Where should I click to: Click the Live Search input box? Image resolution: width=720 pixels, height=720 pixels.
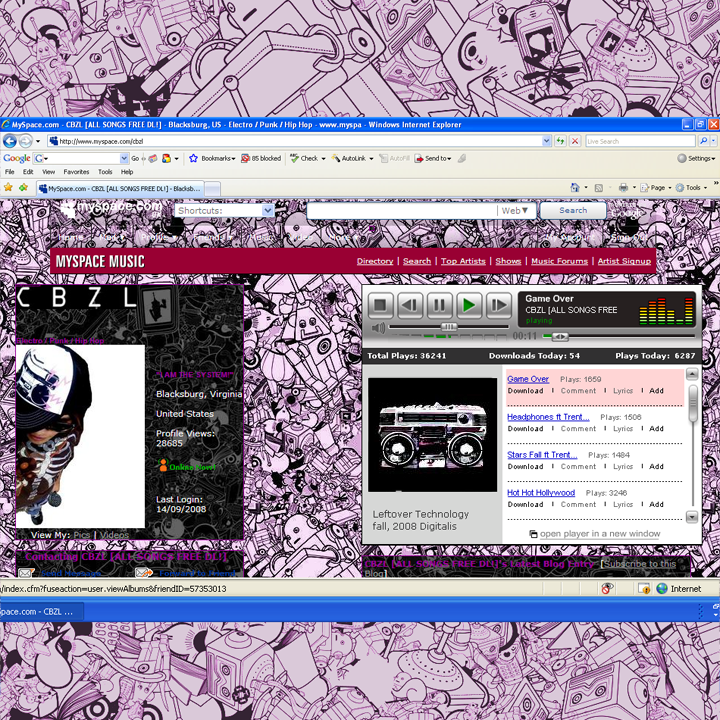[641, 141]
